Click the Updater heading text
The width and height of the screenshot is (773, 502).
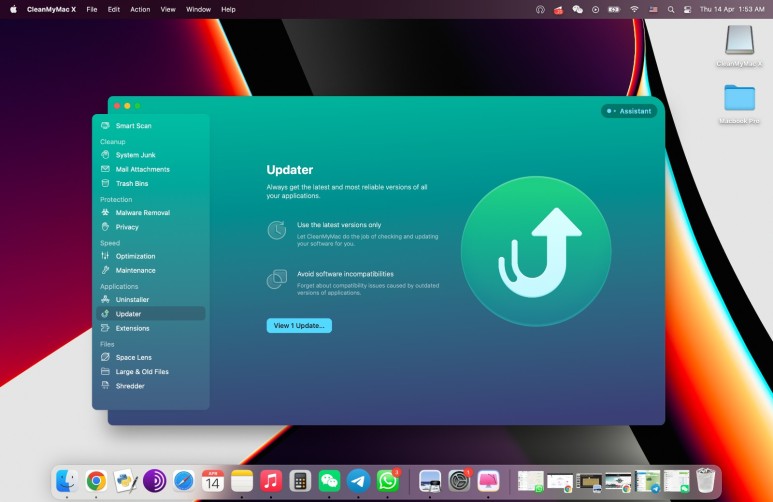click(290, 170)
